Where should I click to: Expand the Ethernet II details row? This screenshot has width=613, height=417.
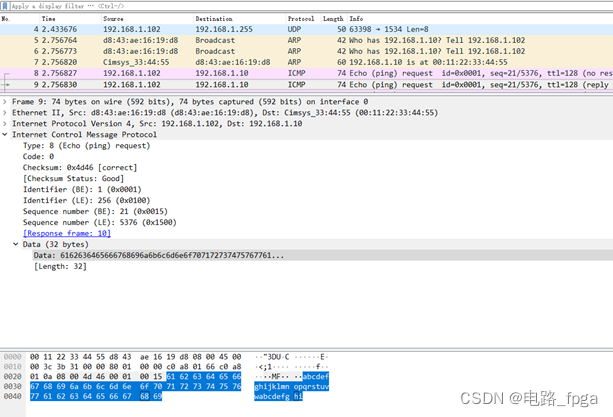pyautogui.click(x=5, y=113)
